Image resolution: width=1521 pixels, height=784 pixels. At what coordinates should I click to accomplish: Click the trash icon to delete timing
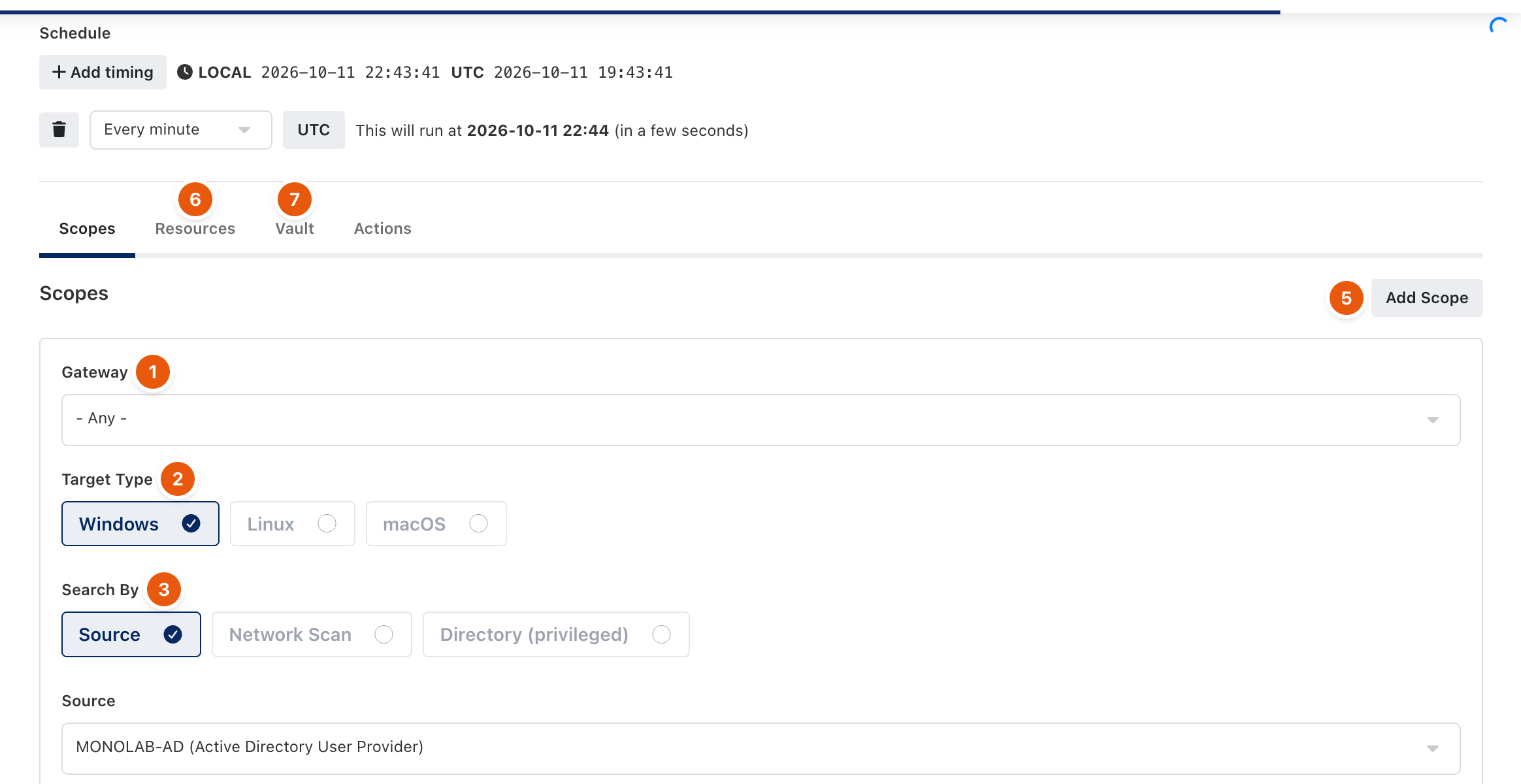(x=59, y=130)
